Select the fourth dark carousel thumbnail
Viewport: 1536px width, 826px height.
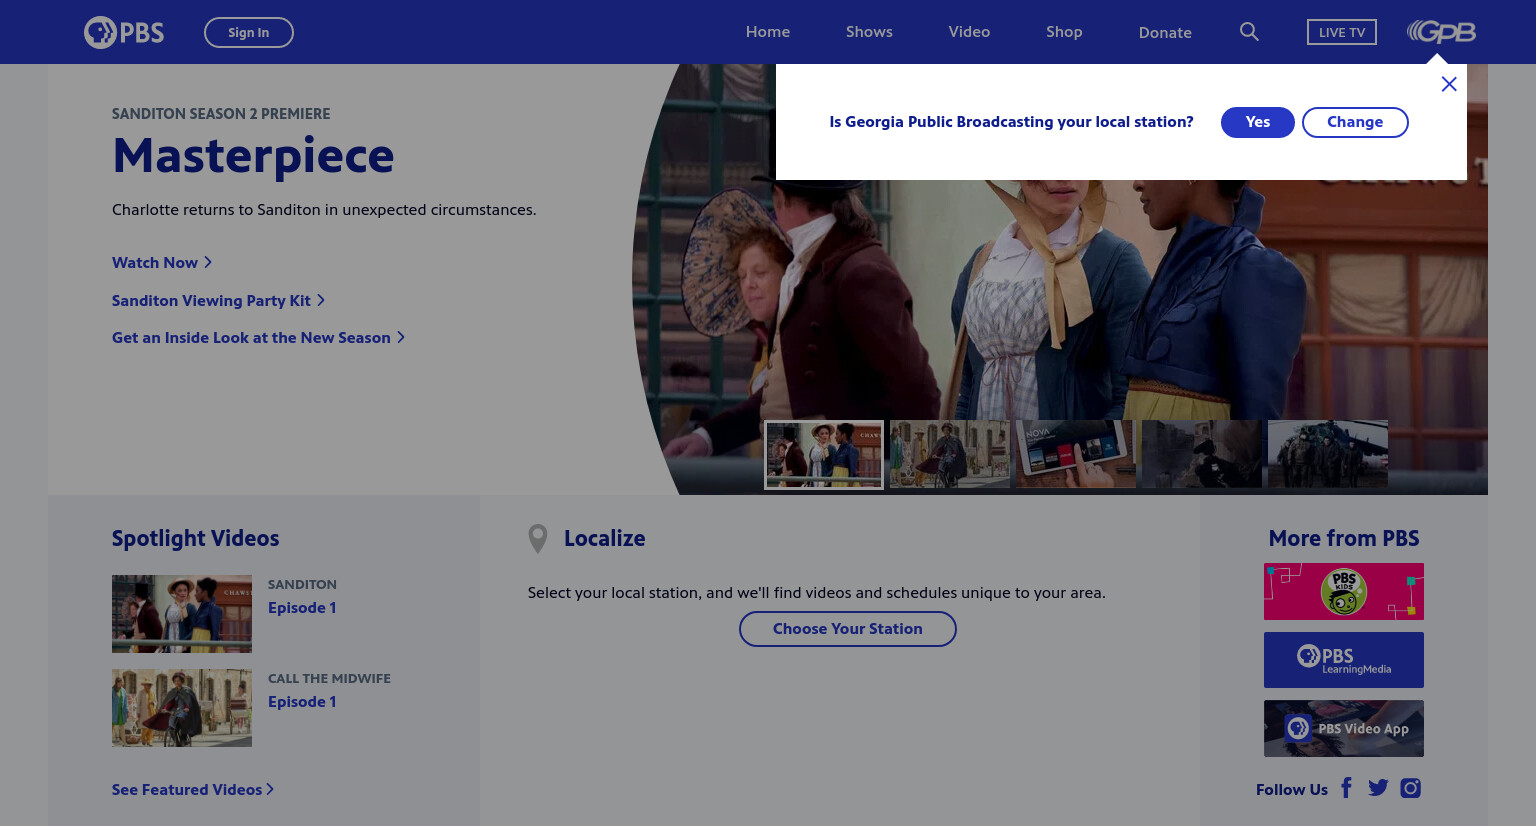[1202, 454]
